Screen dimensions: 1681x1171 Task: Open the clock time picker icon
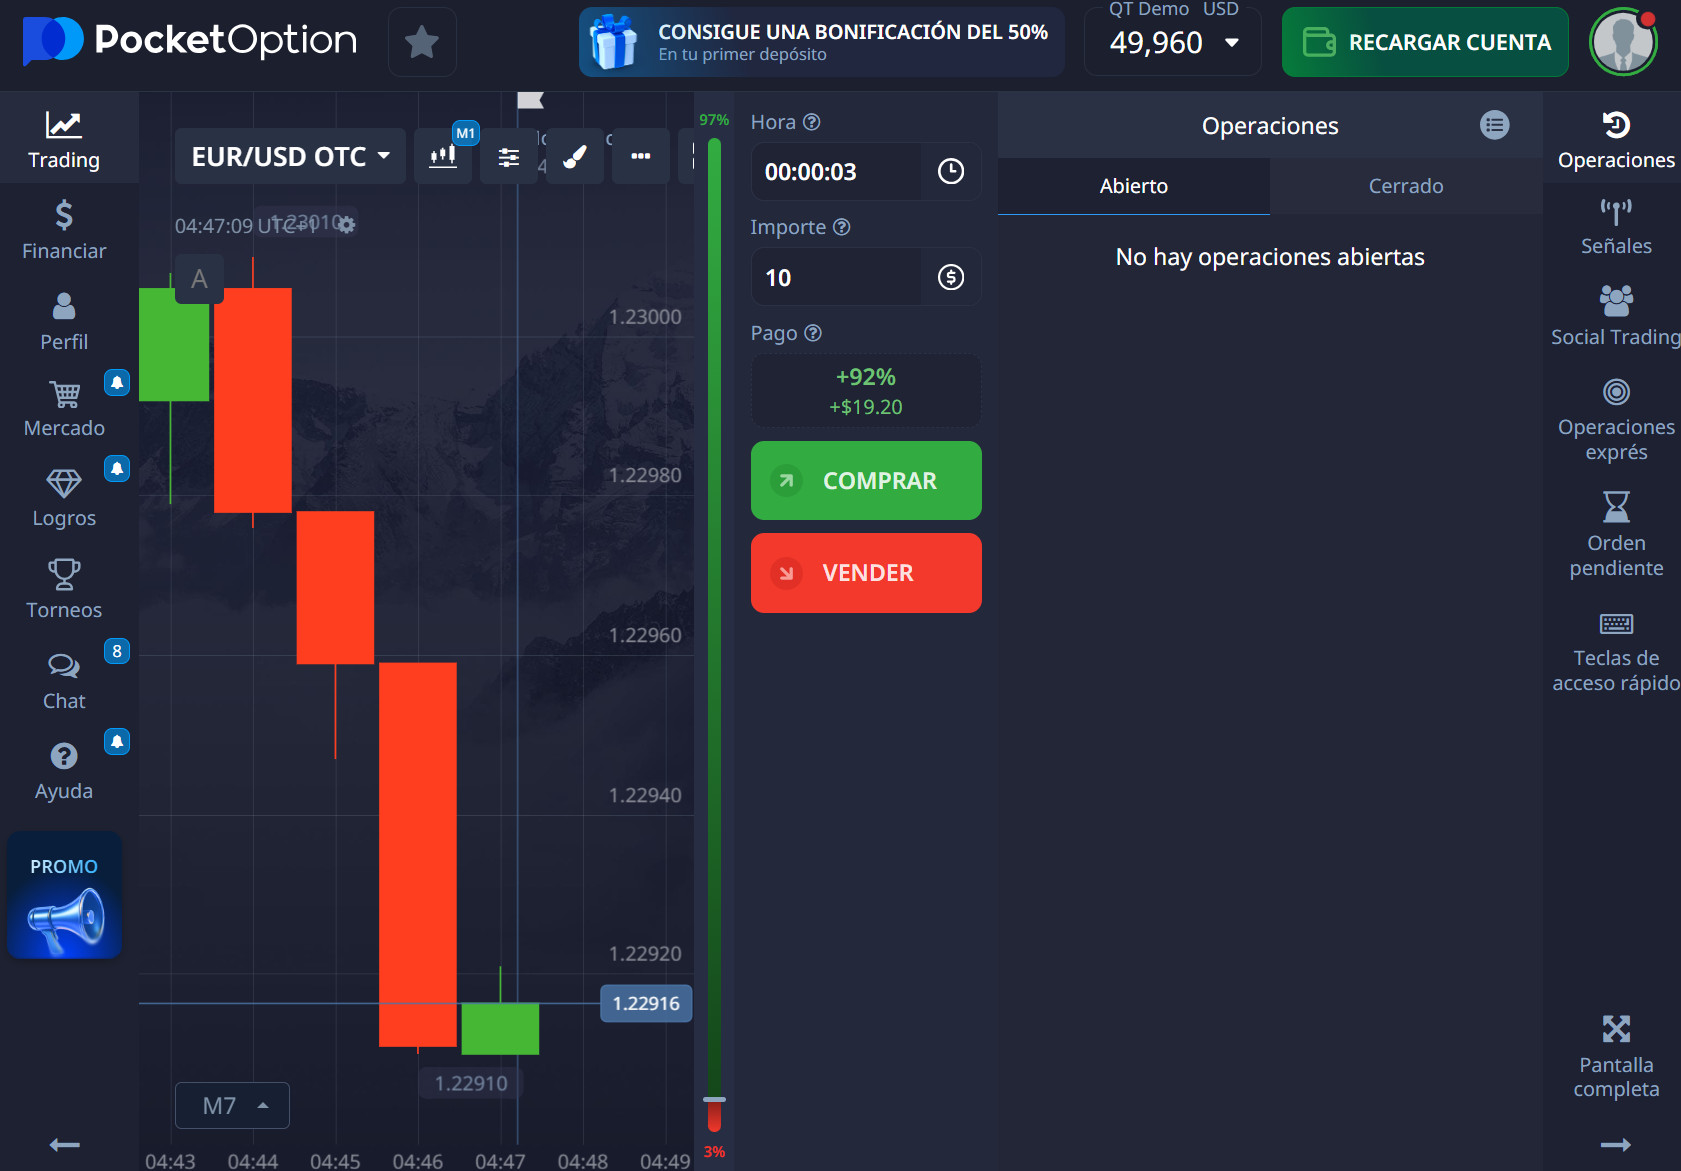(951, 172)
